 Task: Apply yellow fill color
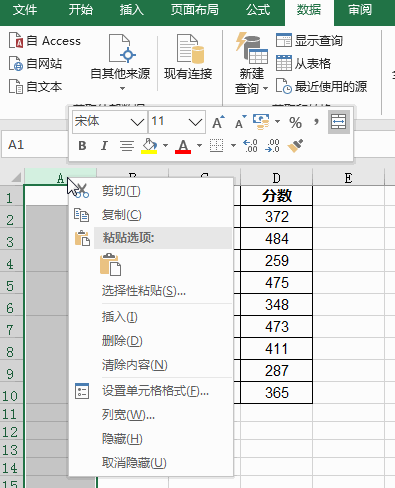point(149,146)
